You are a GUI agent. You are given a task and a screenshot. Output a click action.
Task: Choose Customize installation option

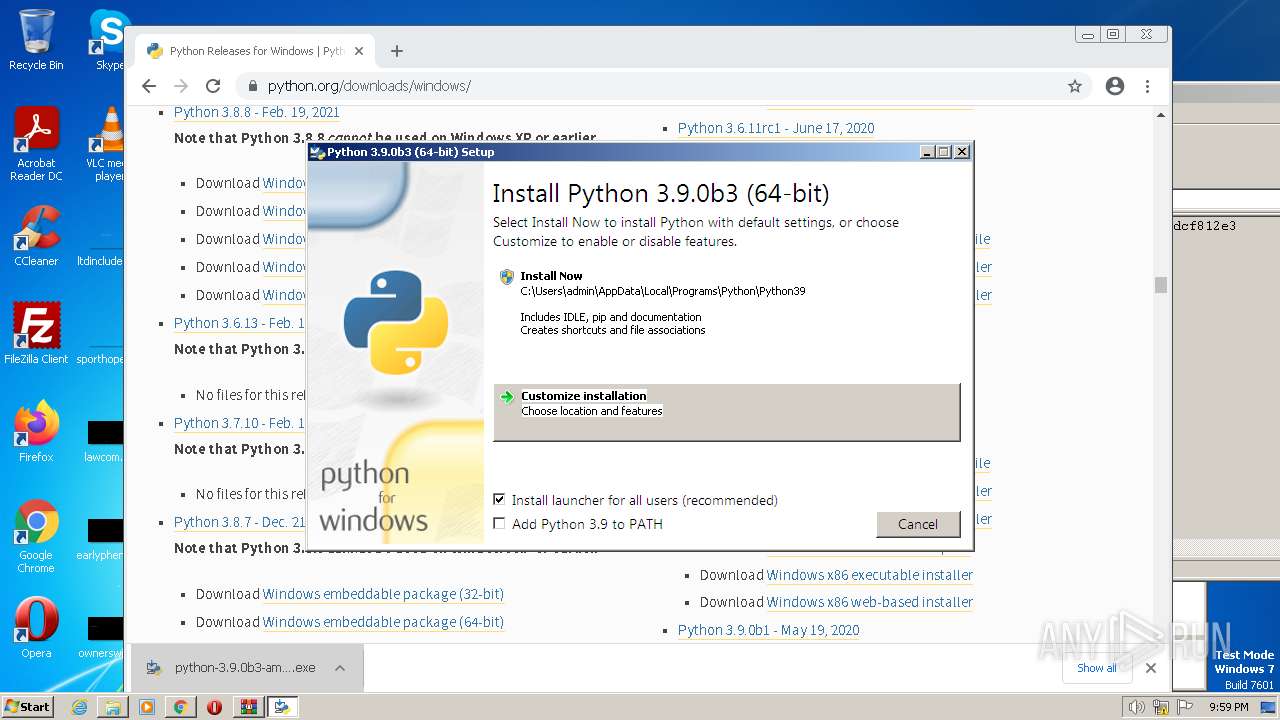point(727,412)
